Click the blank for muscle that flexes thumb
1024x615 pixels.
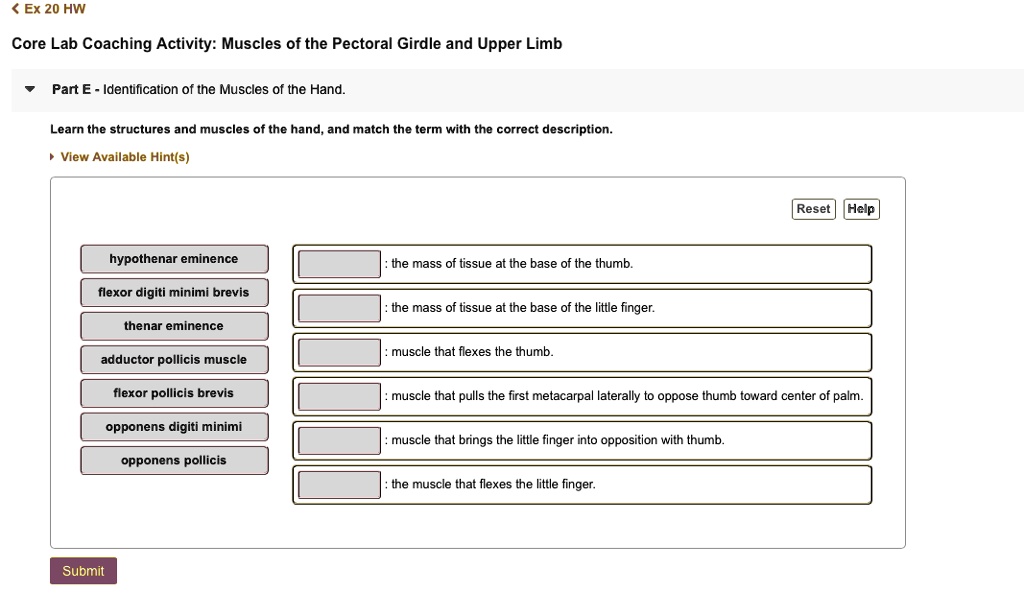coord(338,352)
